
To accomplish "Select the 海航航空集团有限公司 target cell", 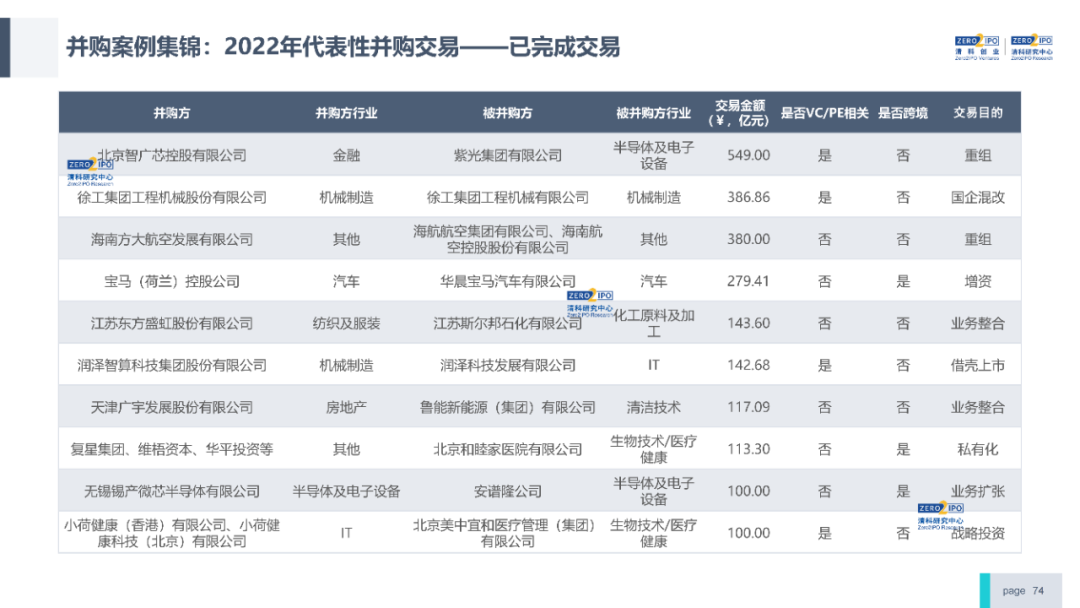I will [508, 240].
